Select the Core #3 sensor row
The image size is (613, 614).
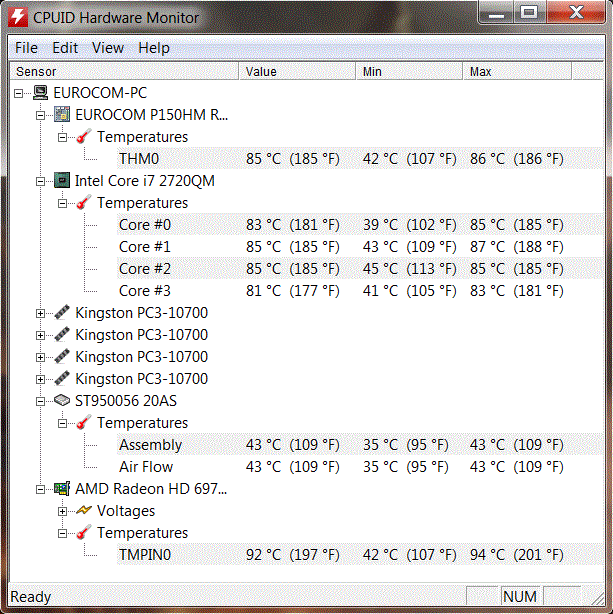pyautogui.click(x=360, y=291)
